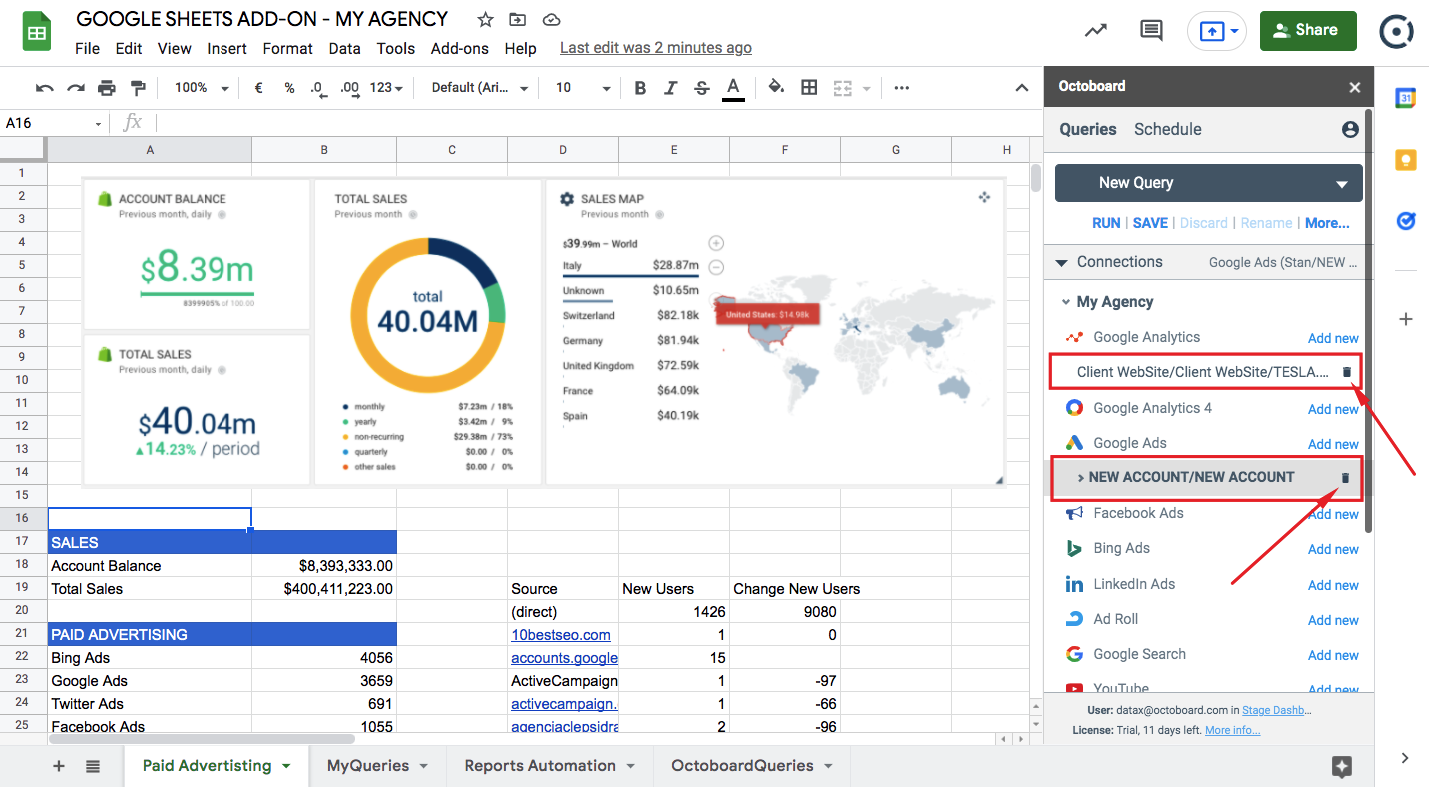Open the Add-ons menu

point(459,48)
